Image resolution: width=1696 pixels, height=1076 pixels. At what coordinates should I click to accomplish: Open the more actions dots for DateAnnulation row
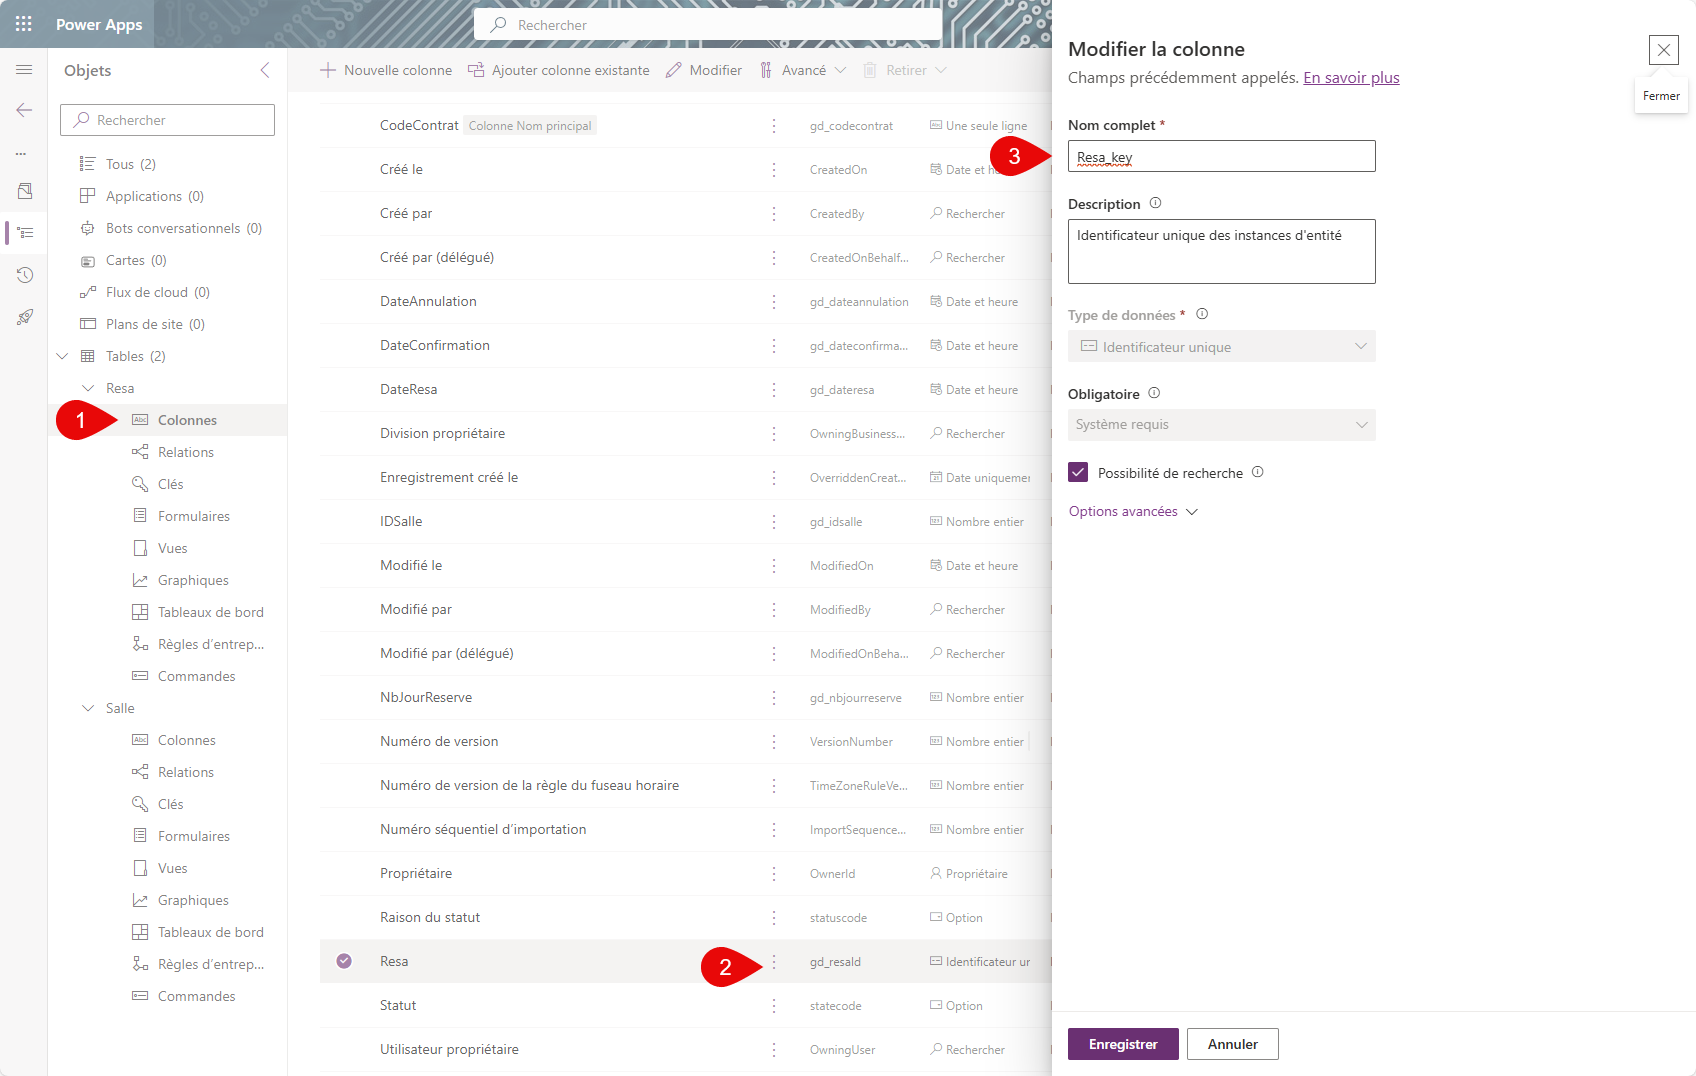[774, 302]
